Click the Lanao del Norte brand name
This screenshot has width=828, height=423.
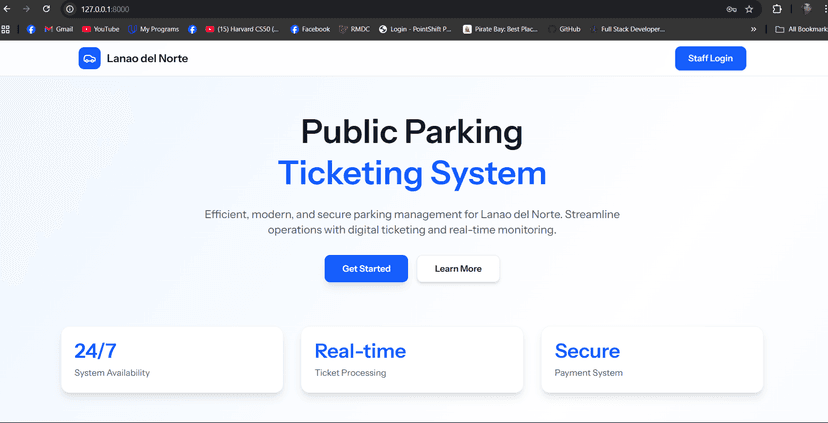click(147, 58)
